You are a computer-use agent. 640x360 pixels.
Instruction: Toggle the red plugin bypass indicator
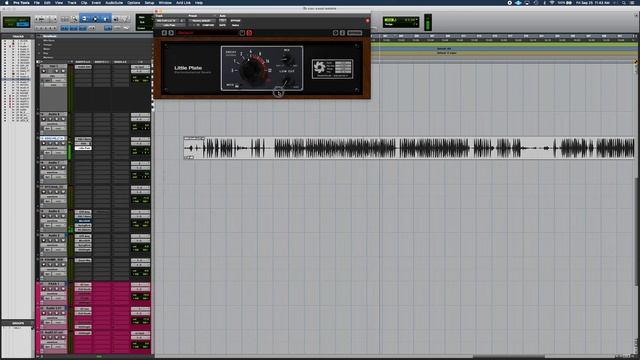point(367,21)
